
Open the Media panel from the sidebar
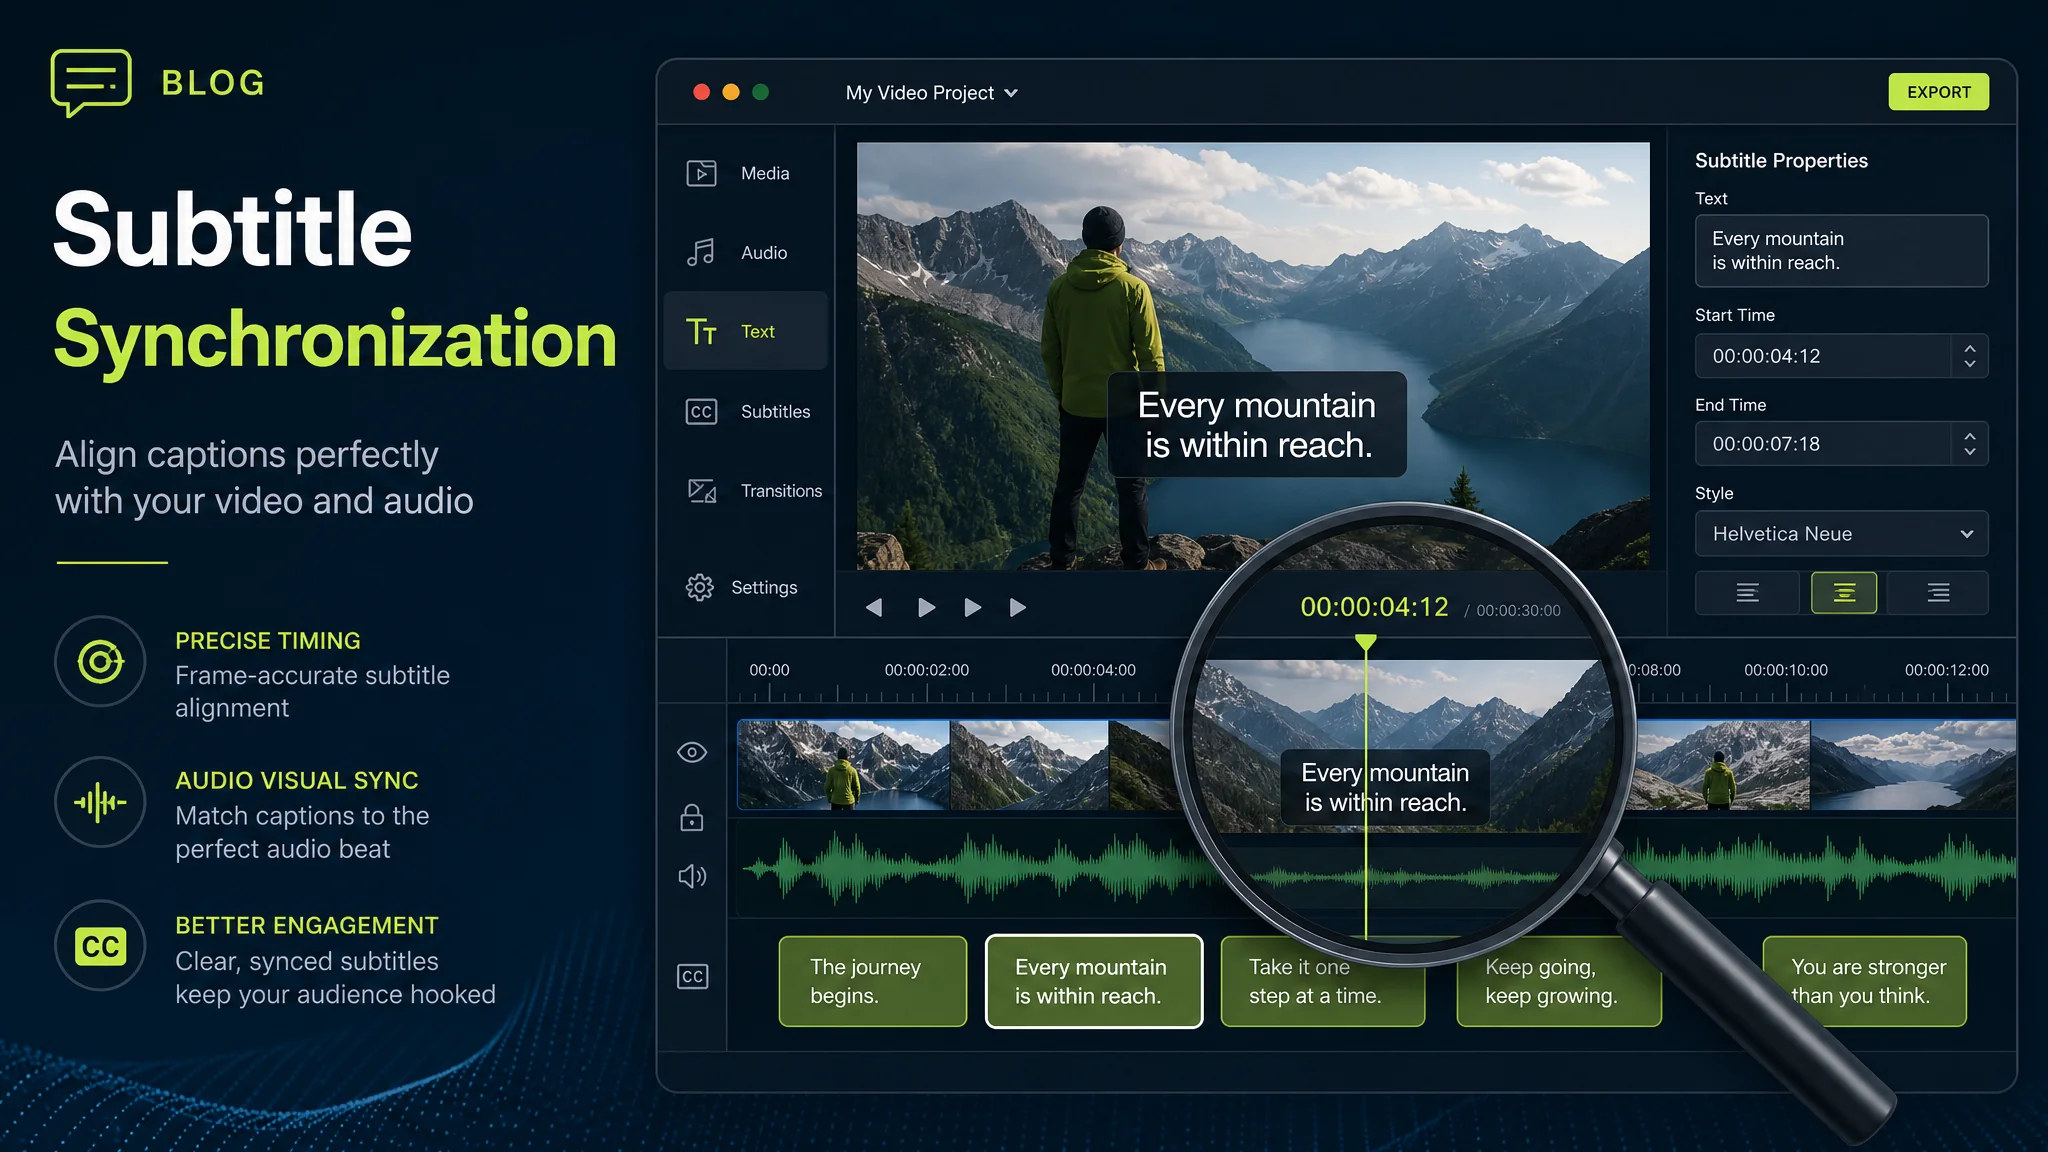coord(738,173)
